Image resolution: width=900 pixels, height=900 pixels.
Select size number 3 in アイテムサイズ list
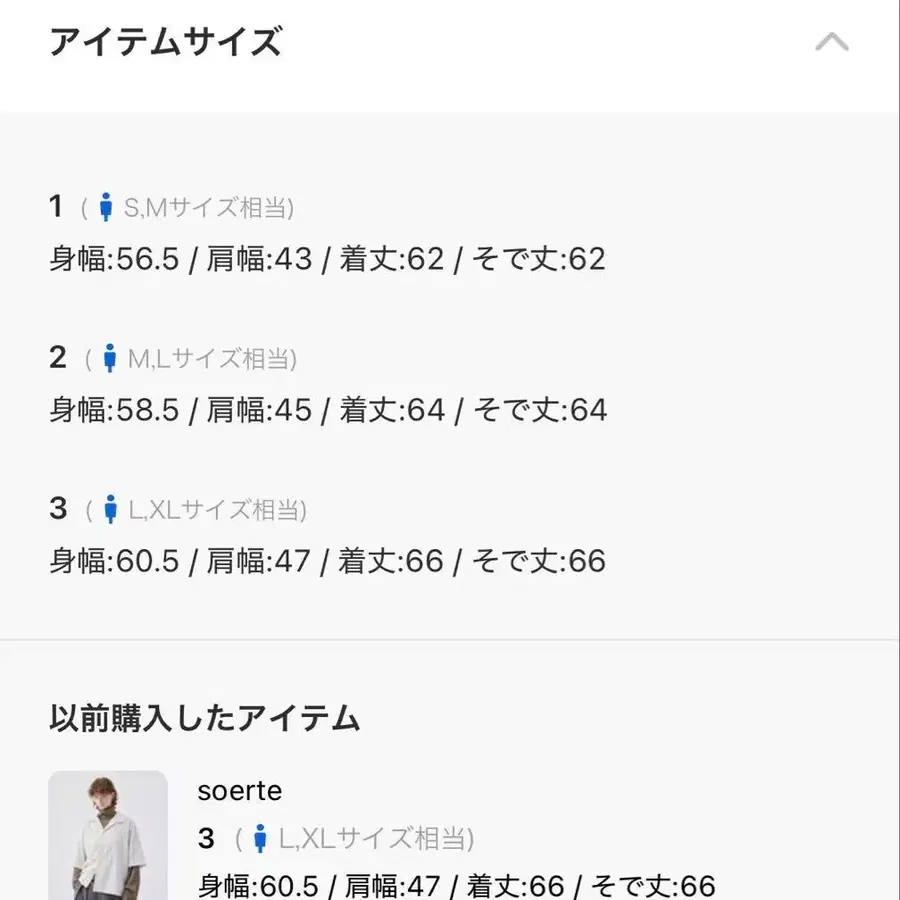58,508
